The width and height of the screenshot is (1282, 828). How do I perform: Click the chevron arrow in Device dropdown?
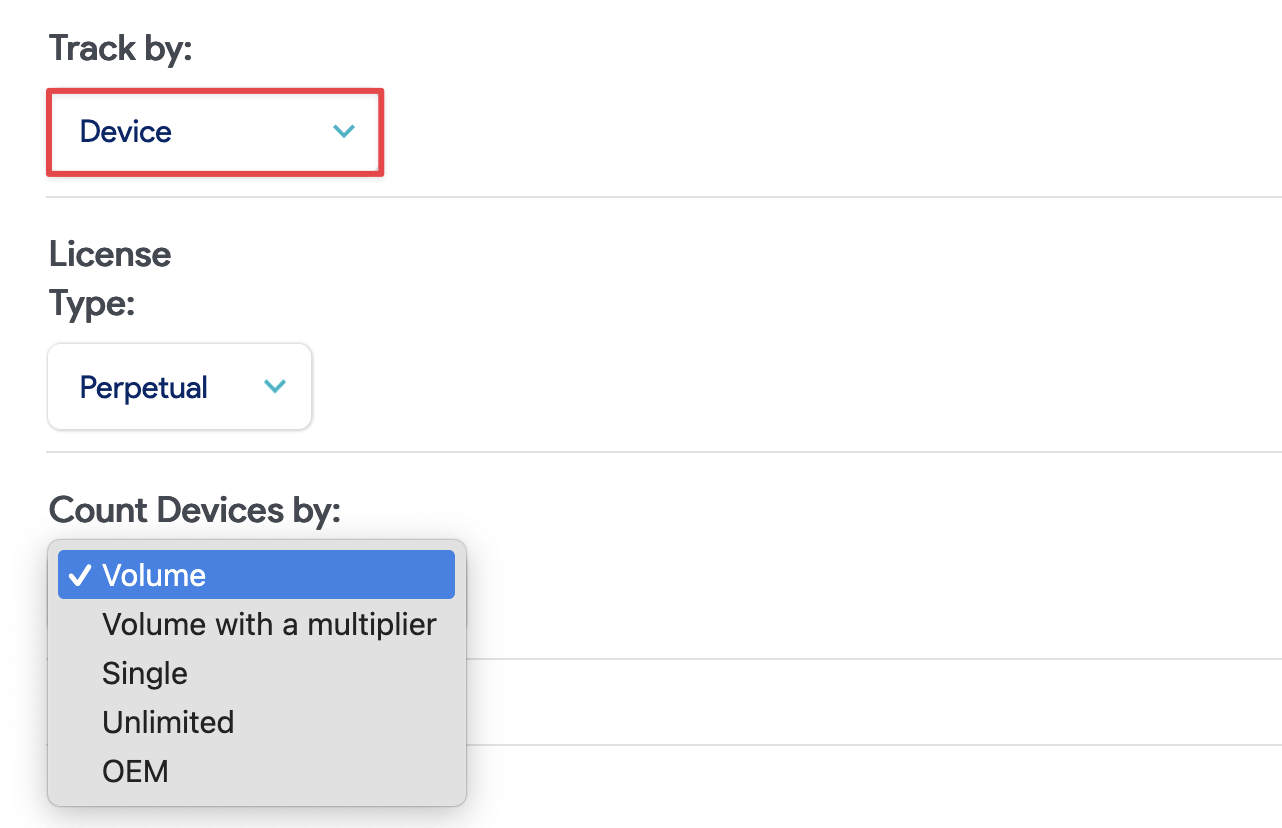pyautogui.click(x=344, y=132)
